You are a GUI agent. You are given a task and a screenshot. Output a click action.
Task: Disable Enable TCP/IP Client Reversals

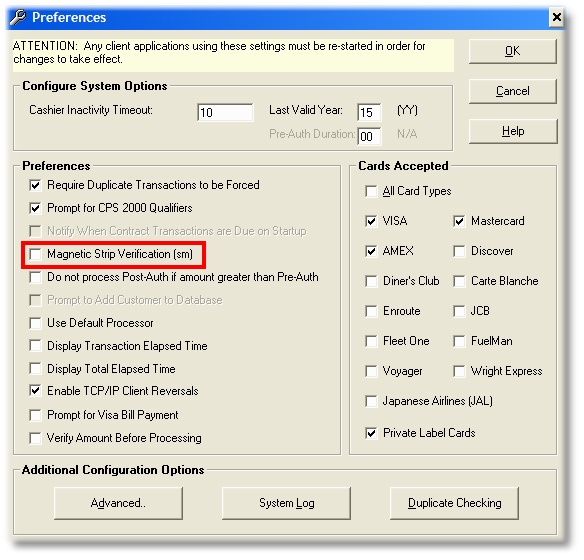click(35, 391)
